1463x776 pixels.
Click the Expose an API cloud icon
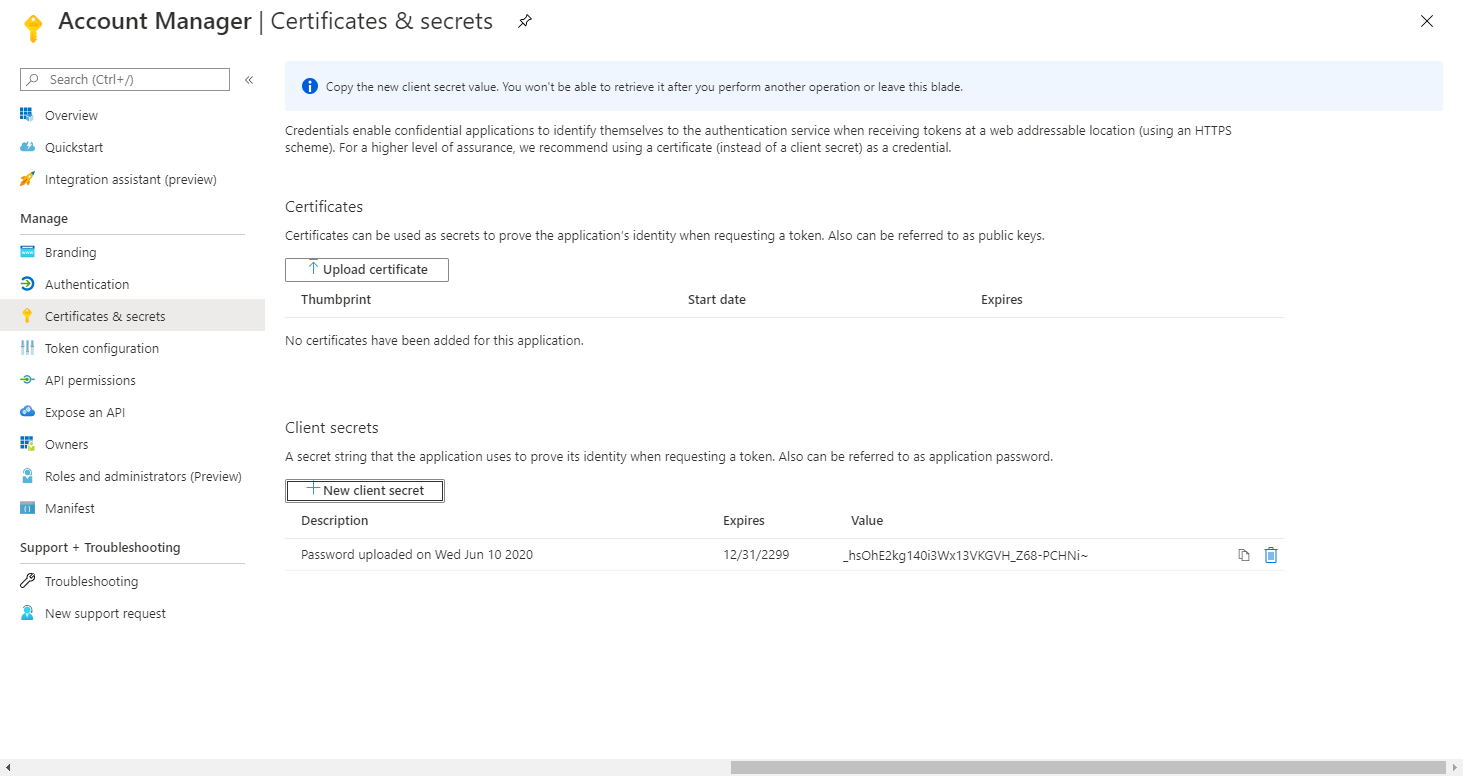pos(27,412)
